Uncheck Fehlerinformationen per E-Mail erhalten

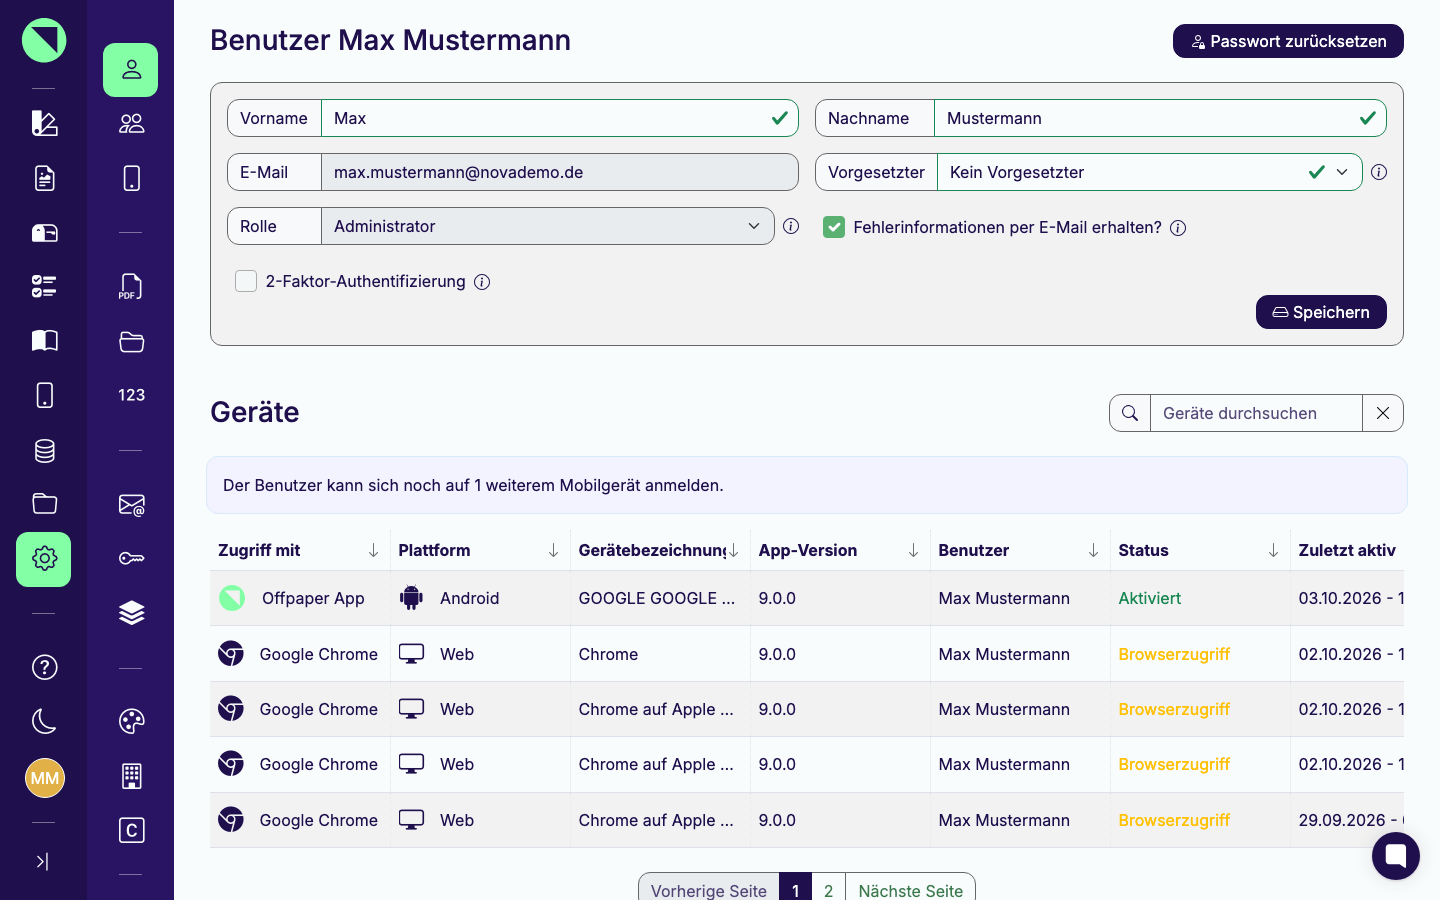[834, 227]
